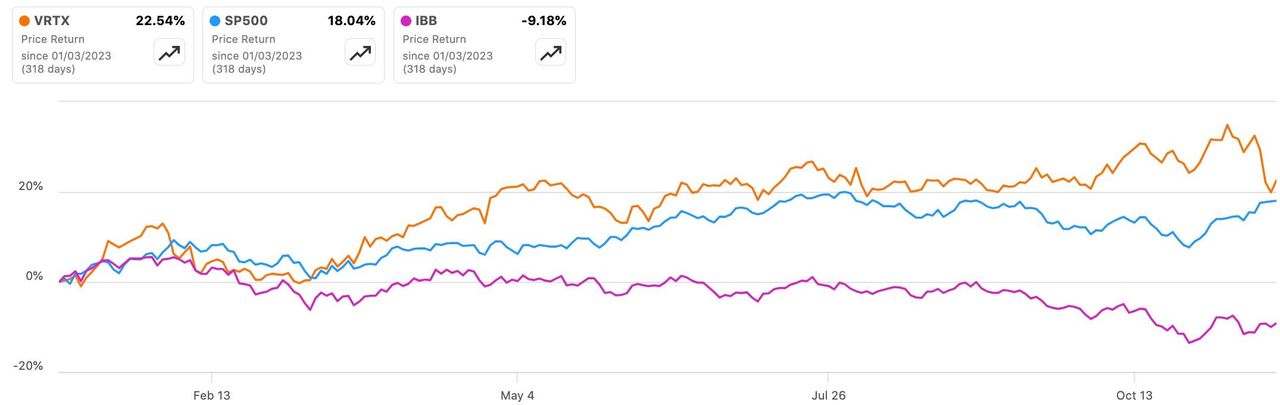The image size is (1280, 405).
Task: Select the VRTX ticker label
Action: point(54,21)
